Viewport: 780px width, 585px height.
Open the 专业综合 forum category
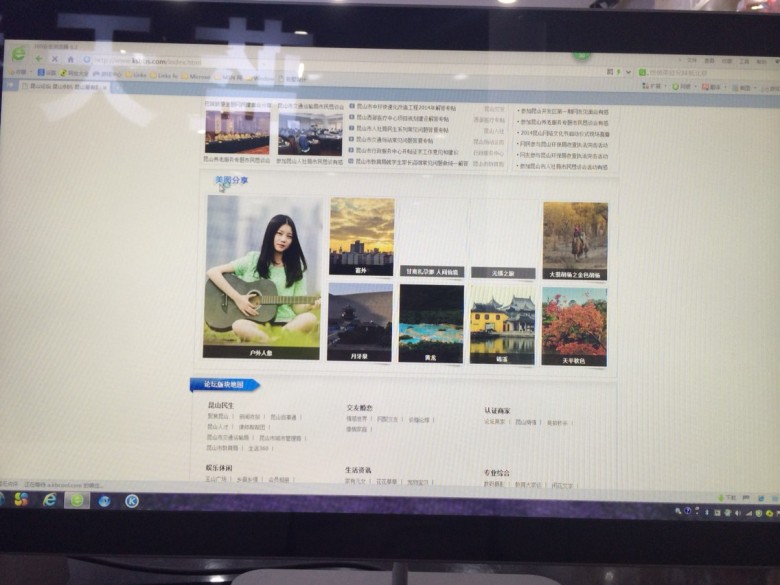tap(496, 473)
